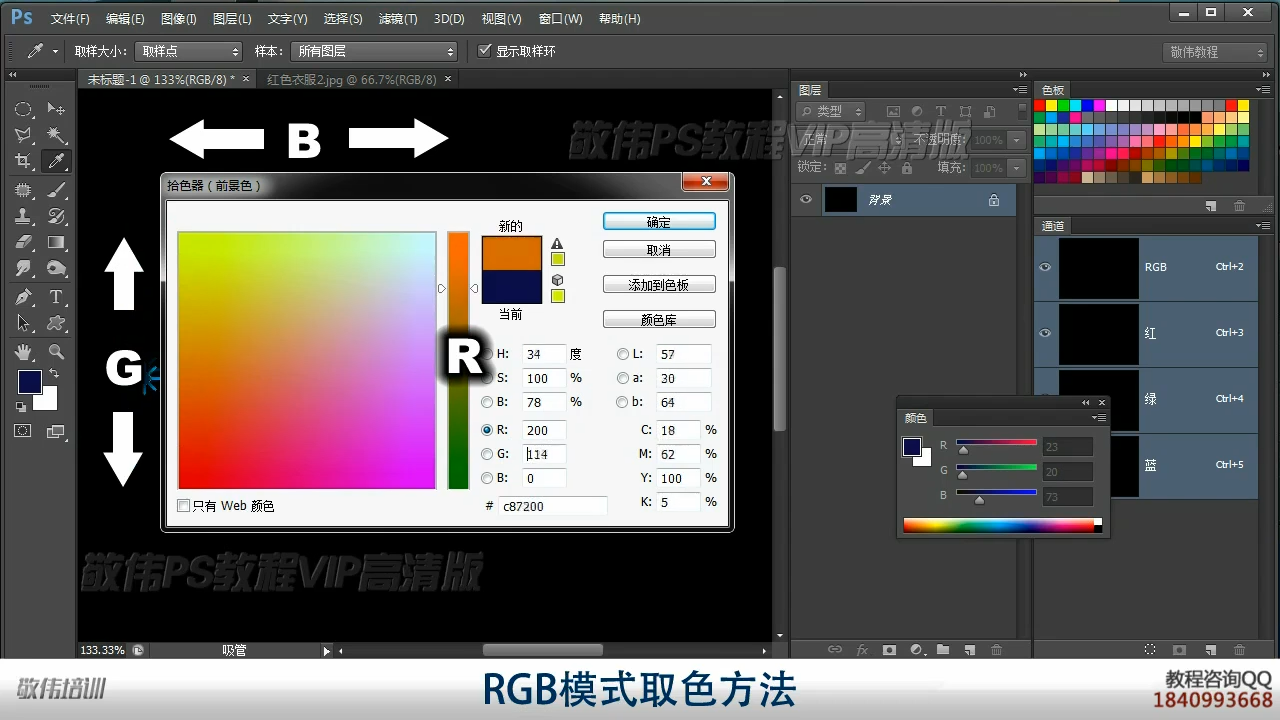Select the Zoom tool

(56, 352)
